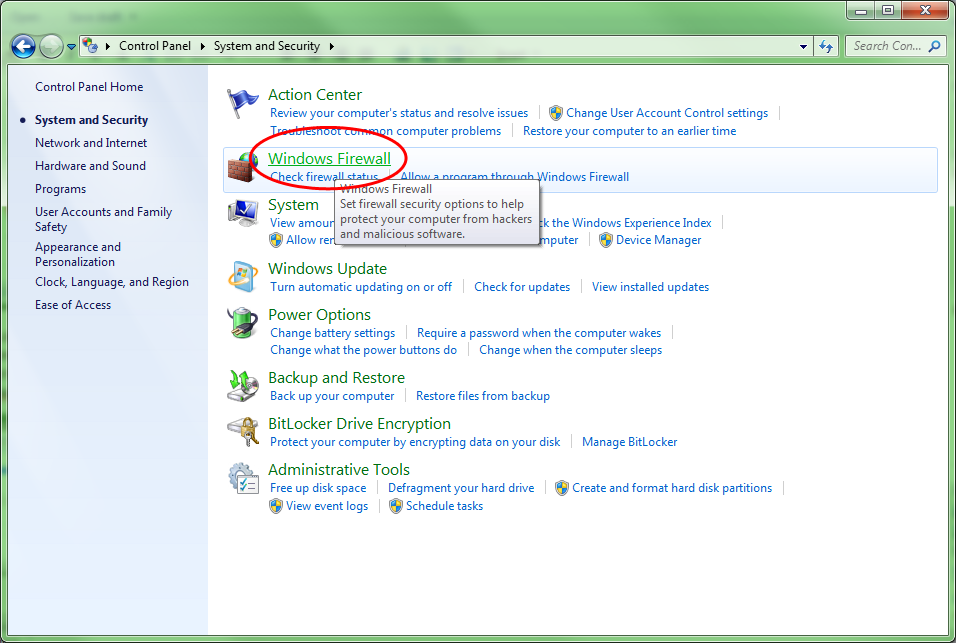Click the BitLocker Drive Encryption keys icon

(x=242, y=432)
